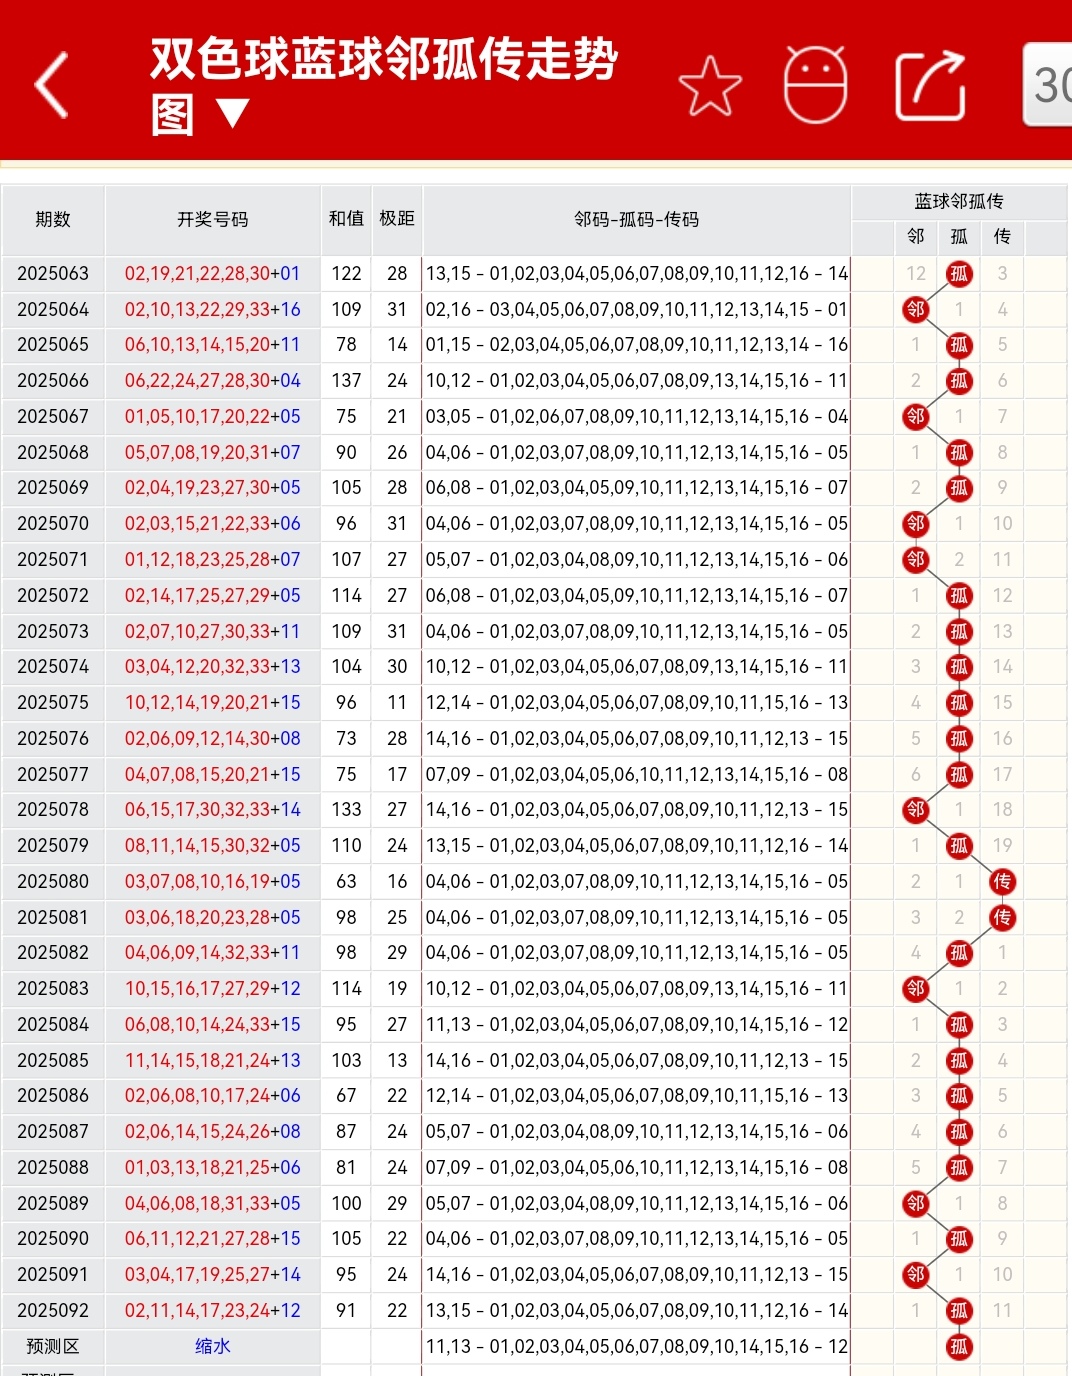Screen dimensions: 1072x1376
Task: Tap the back arrow at top left
Action: point(51,85)
